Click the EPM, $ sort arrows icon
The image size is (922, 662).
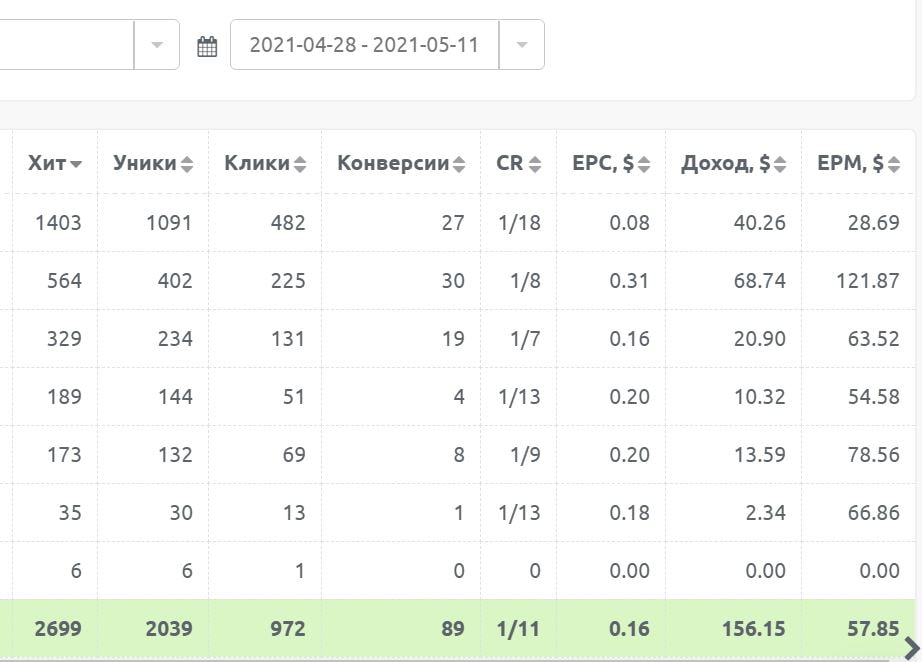coord(893,164)
